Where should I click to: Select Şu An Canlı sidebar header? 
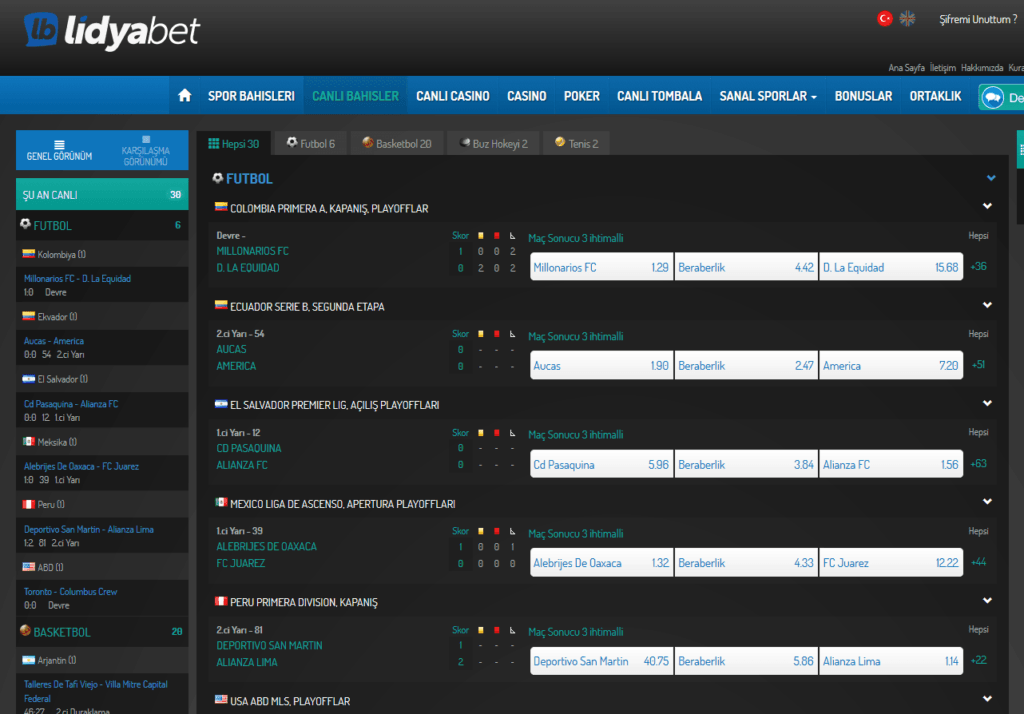coord(102,195)
